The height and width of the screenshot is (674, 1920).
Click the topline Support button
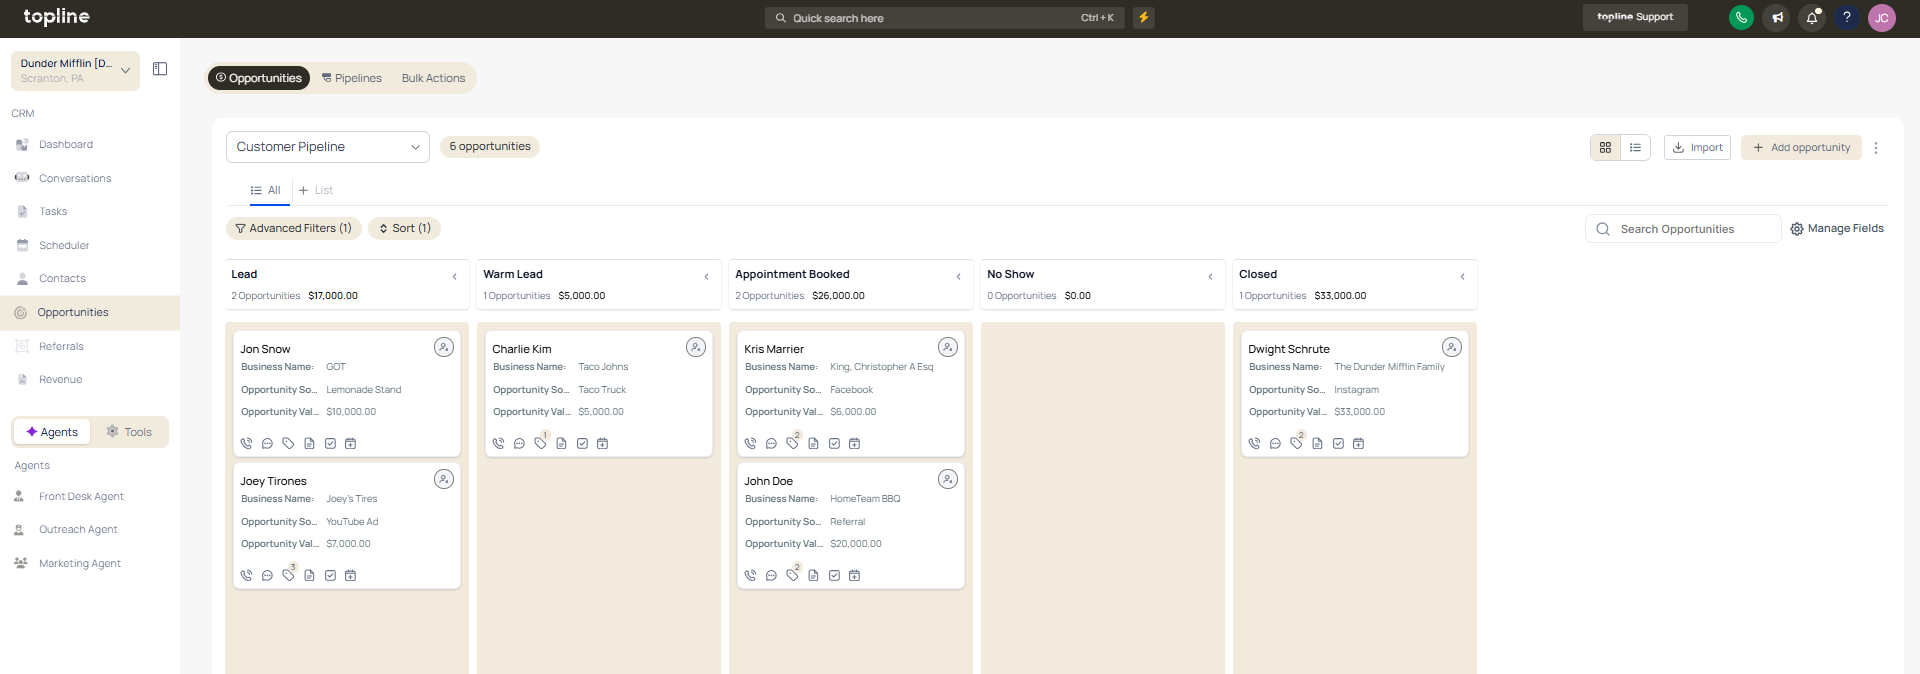(x=1635, y=17)
